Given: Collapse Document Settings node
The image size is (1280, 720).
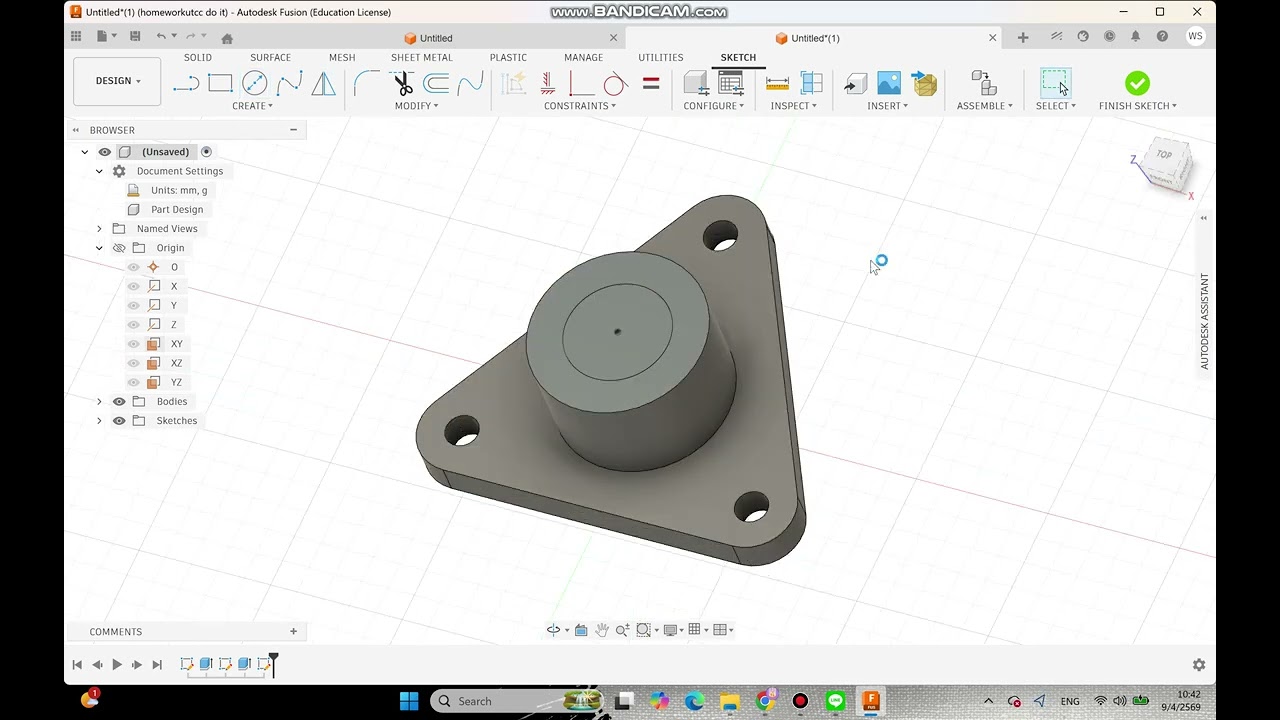Looking at the screenshot, I should tap(99, 171).
